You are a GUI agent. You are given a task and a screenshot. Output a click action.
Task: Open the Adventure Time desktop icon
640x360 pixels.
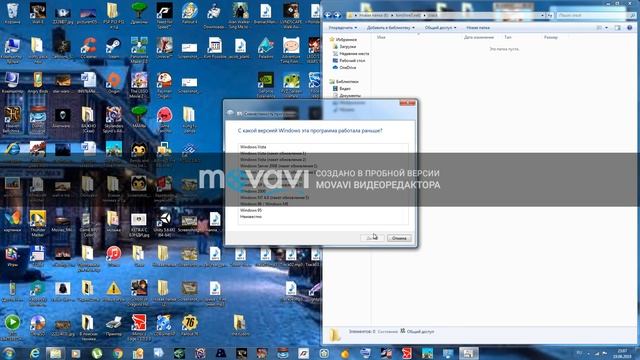(291, 50)
